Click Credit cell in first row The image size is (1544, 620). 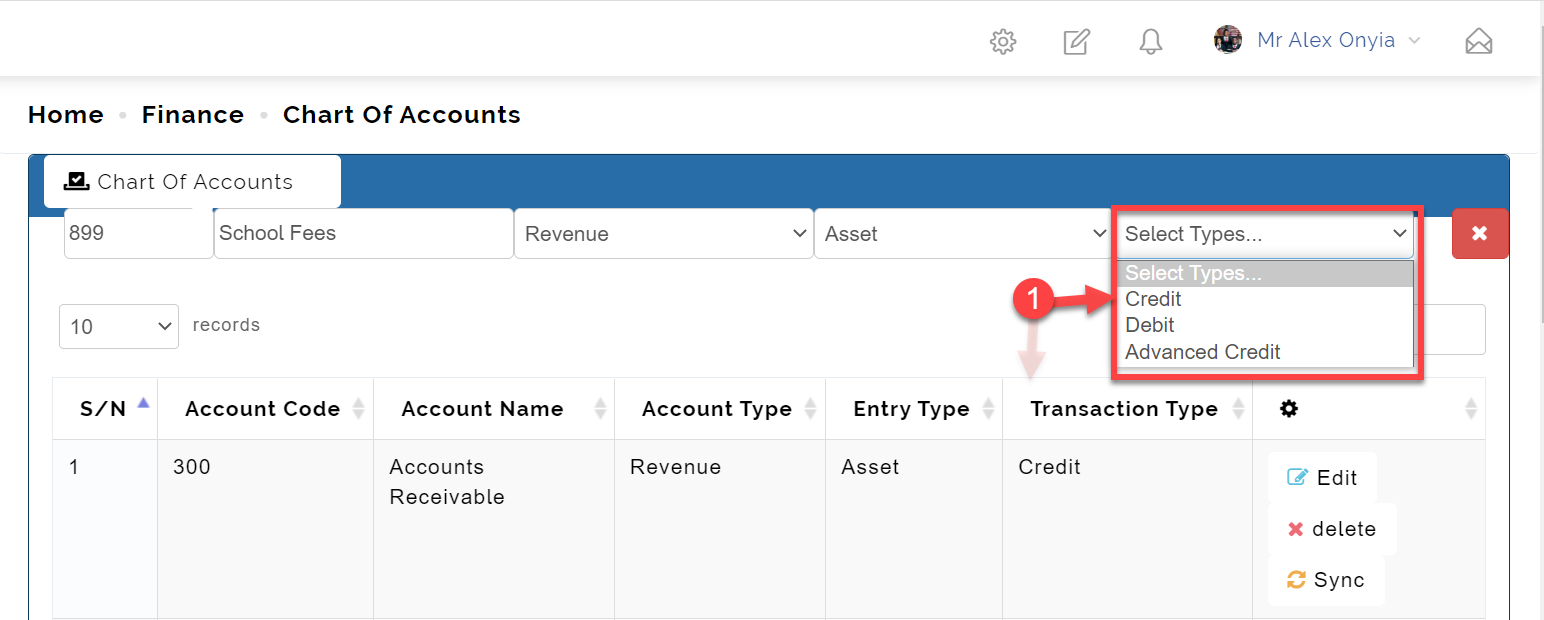pyautogui.click(x=1127, y=530)
